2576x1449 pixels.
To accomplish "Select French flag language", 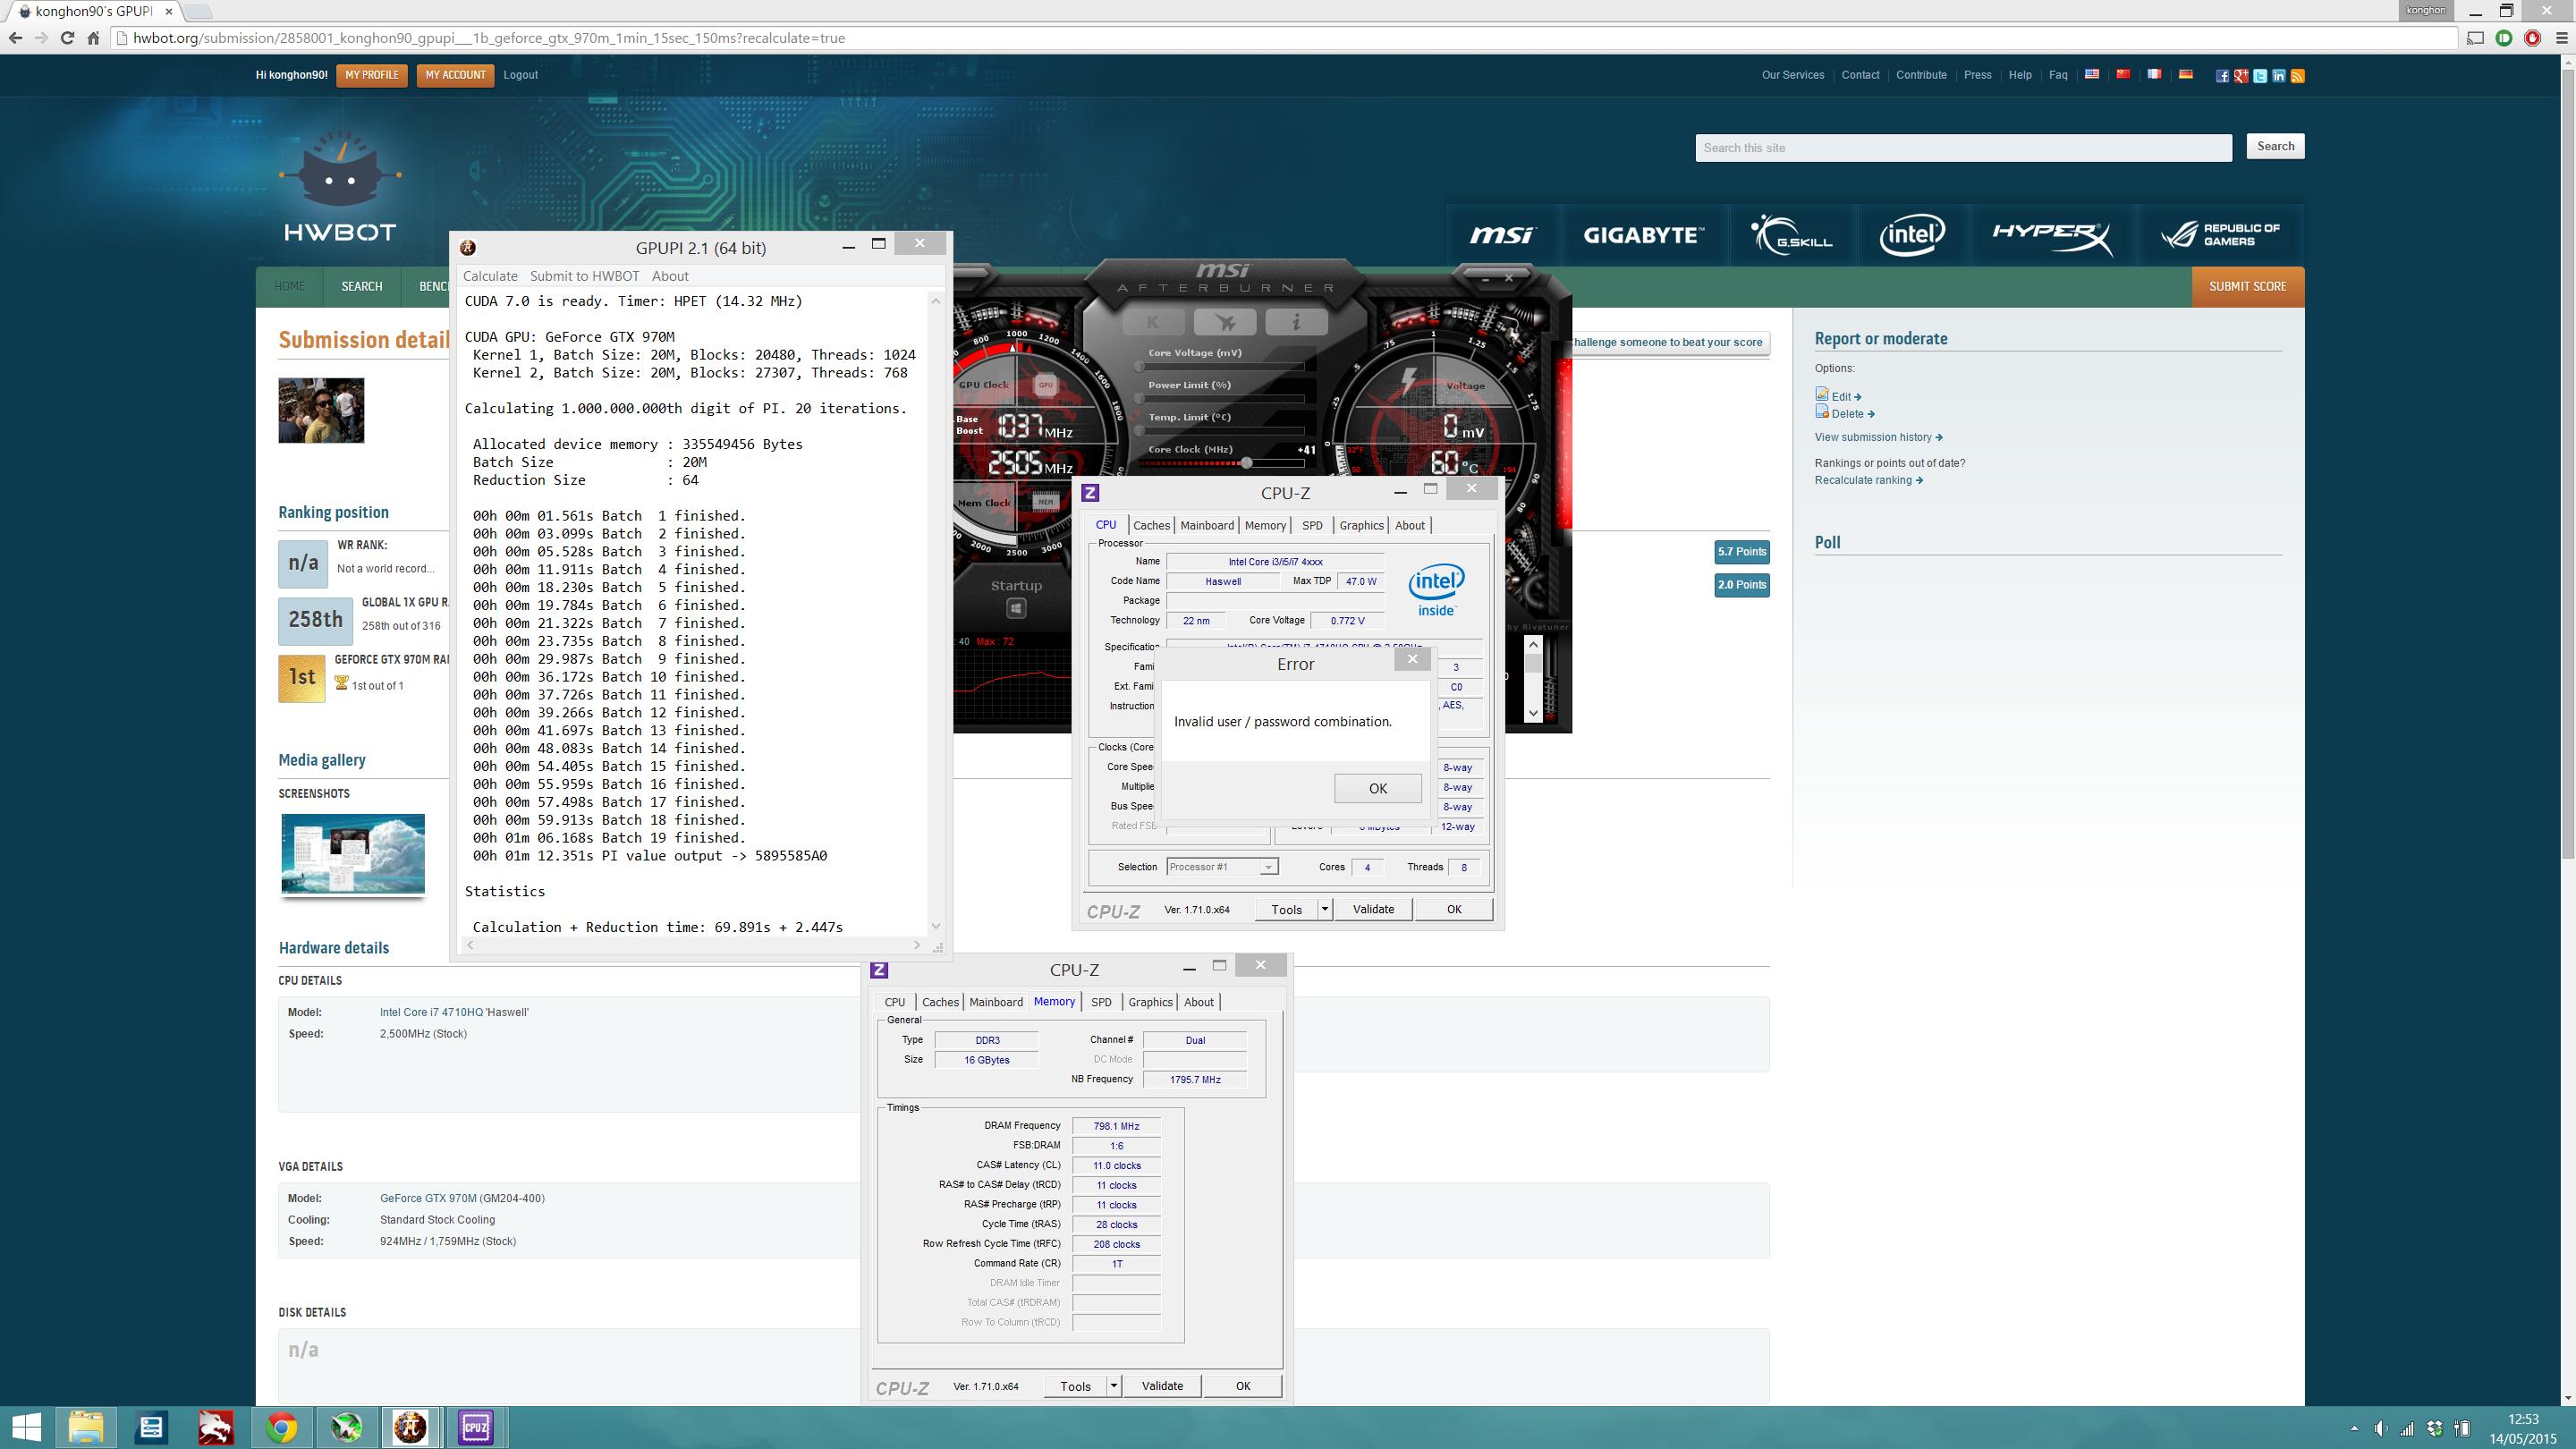I will click(x=2154, y=74).
